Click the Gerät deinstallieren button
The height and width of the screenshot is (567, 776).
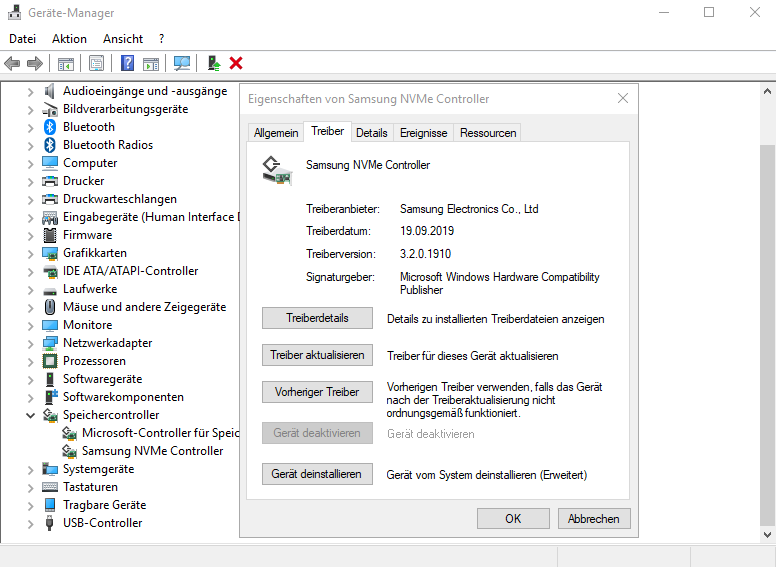click(317, 474)
